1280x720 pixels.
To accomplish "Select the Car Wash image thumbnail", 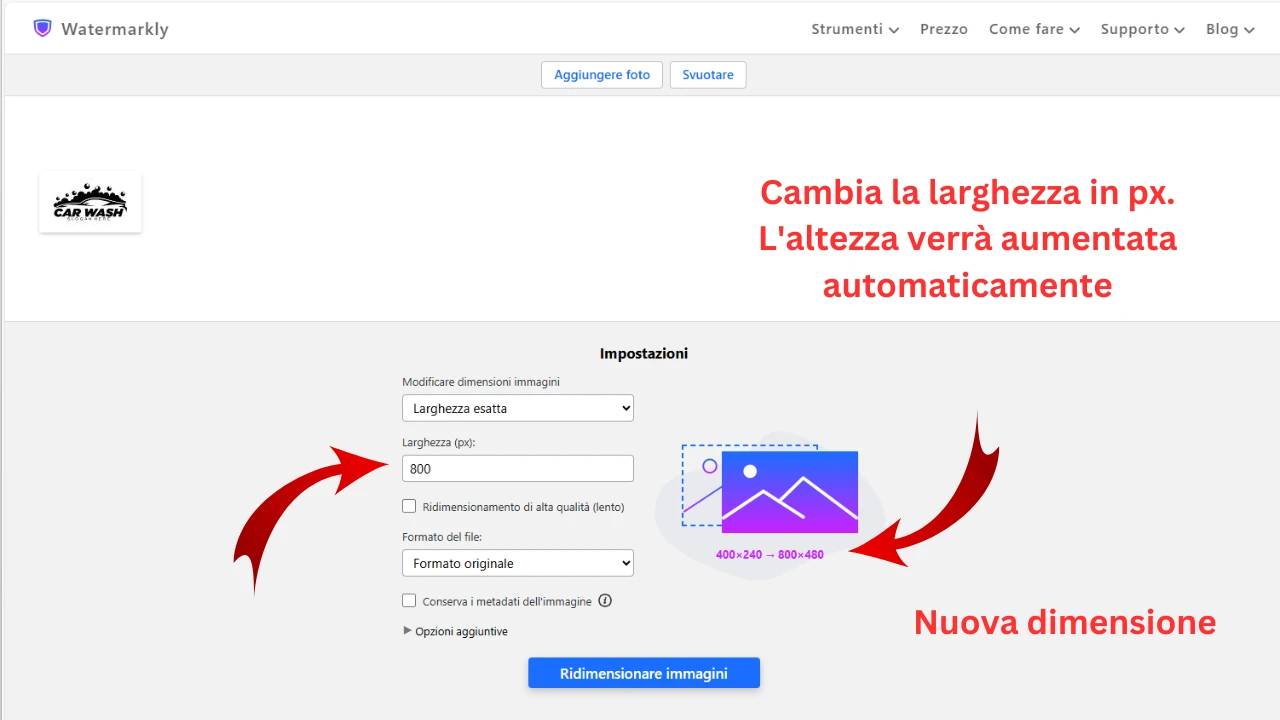I will pyautogui.click(x=90, y=202).
